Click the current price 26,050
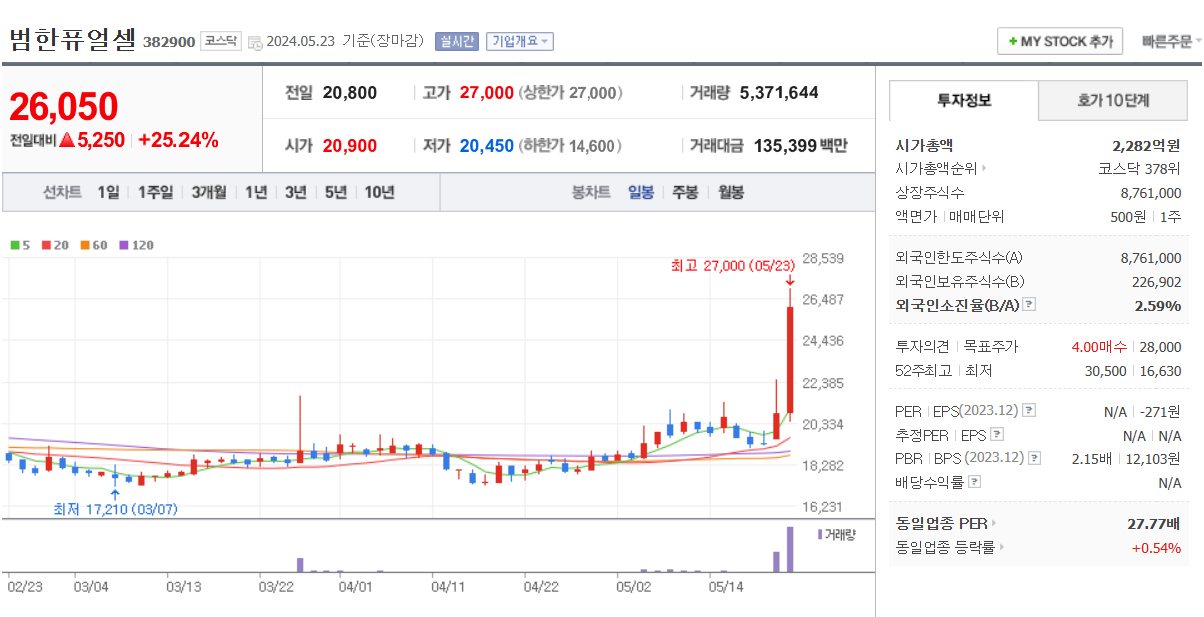The width and height of the screenshot is (1204, 617). 64,106
